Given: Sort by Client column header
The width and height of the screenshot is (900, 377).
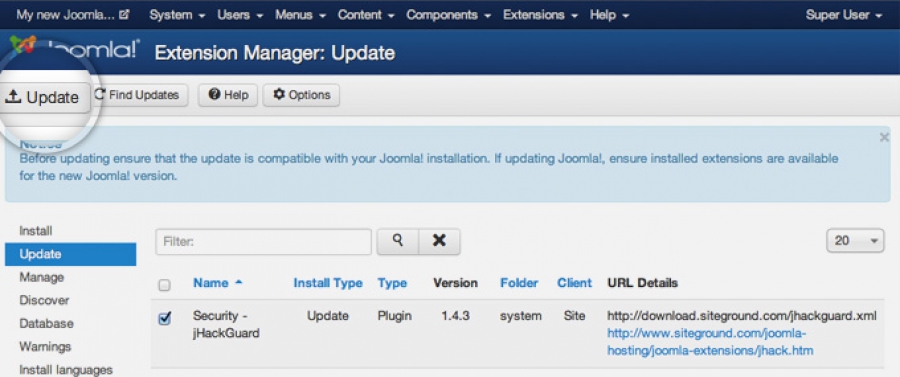Looking at the screenshot, I should coord(574,283).
